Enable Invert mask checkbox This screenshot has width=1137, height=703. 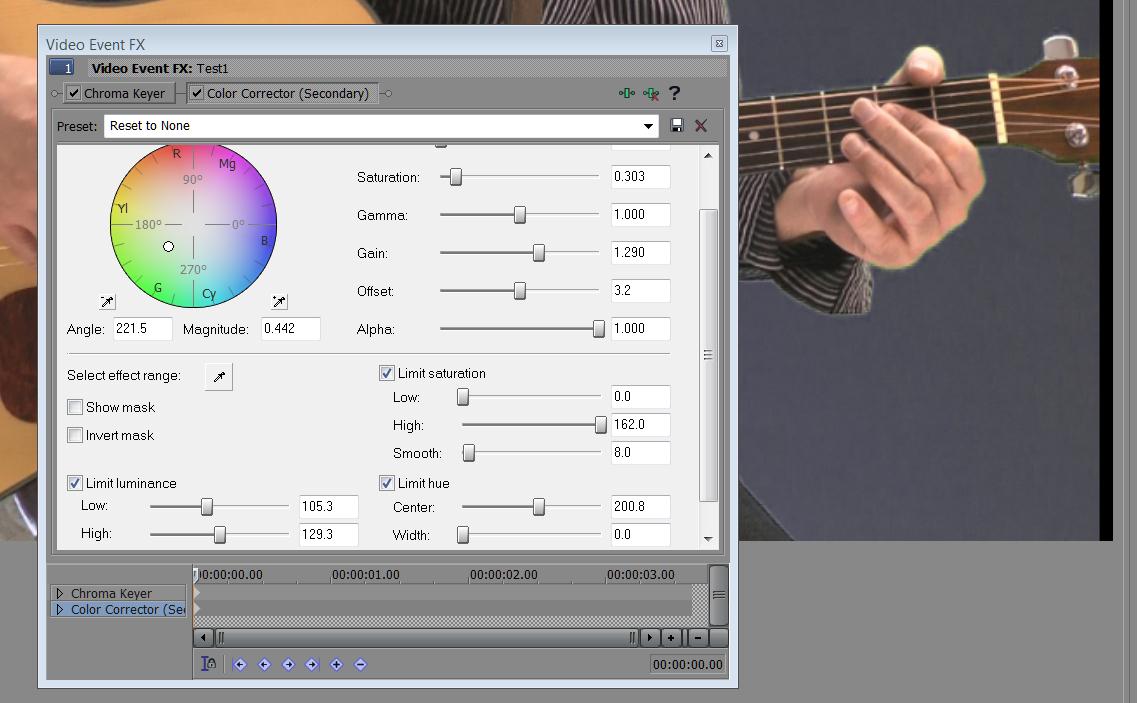[75, 435]
